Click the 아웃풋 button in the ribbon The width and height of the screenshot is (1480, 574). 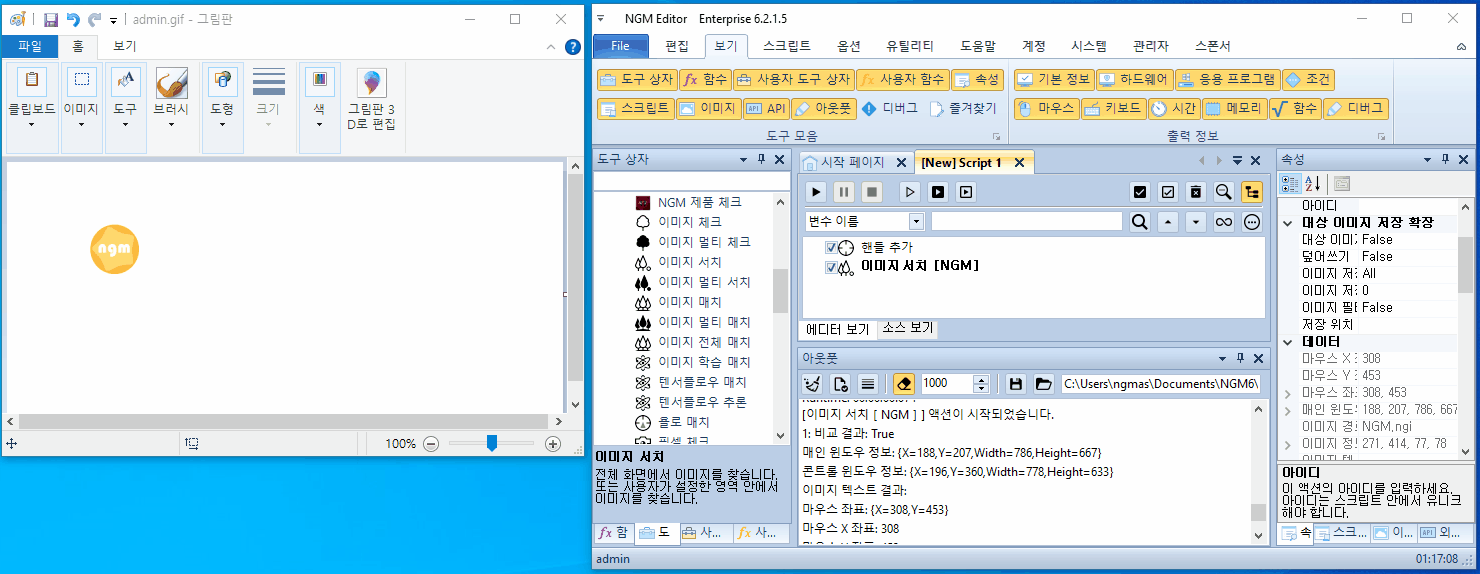[823, 109]
